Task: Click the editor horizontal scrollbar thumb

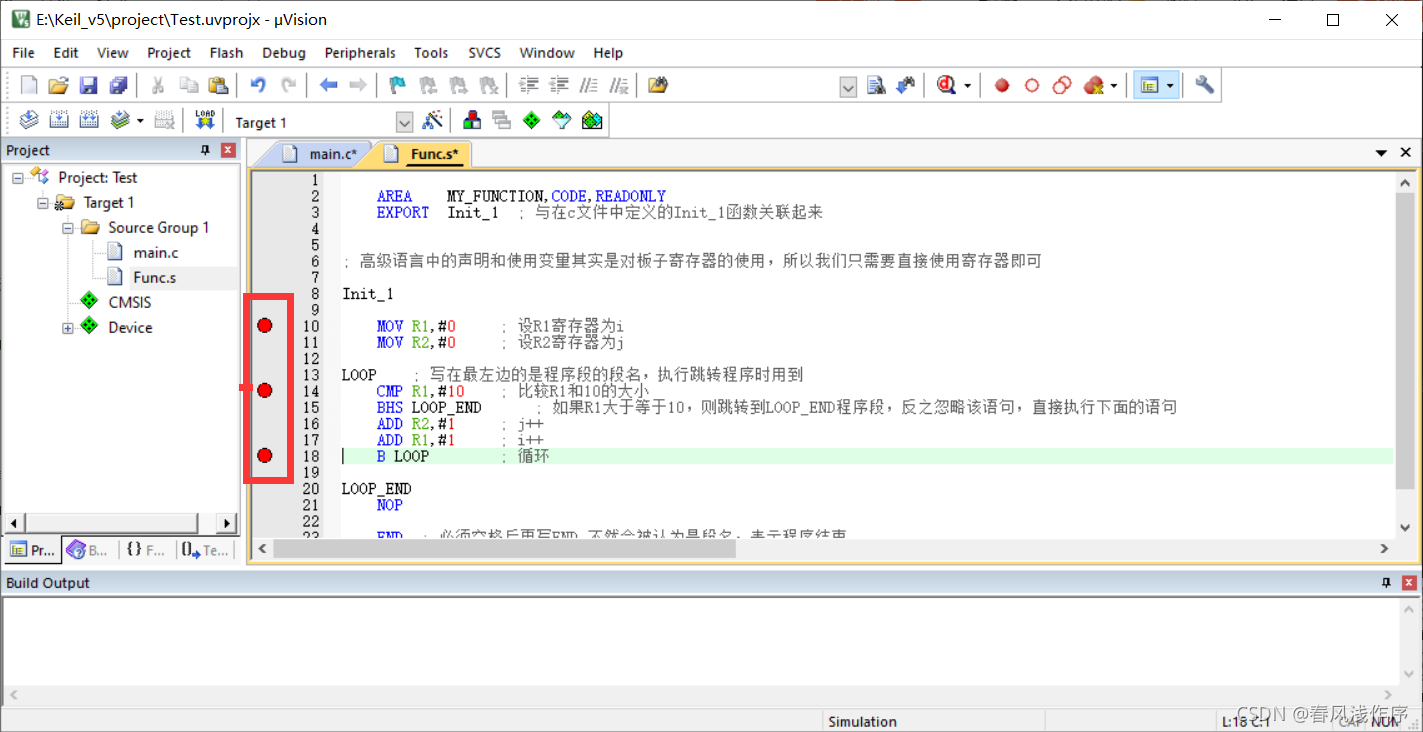Action: (504, 548)
